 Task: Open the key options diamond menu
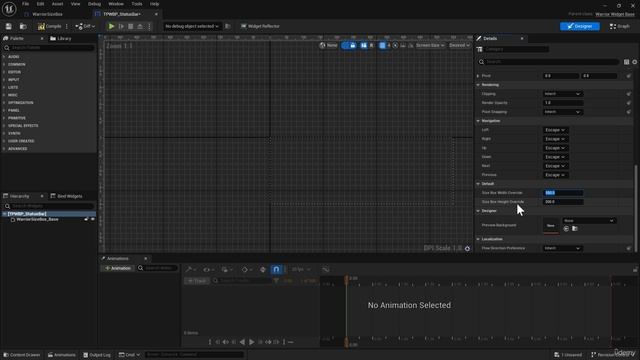246,269
